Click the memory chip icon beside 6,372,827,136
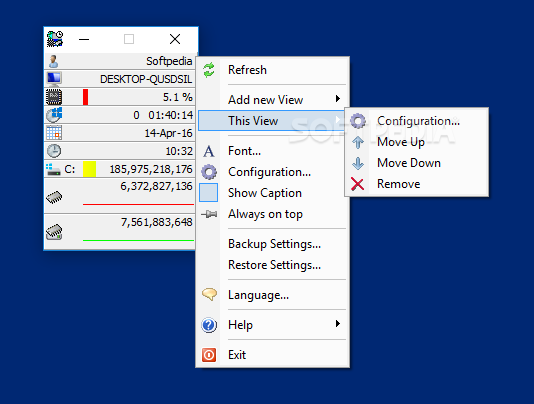The image size is (534, 404). coord(54,197)
